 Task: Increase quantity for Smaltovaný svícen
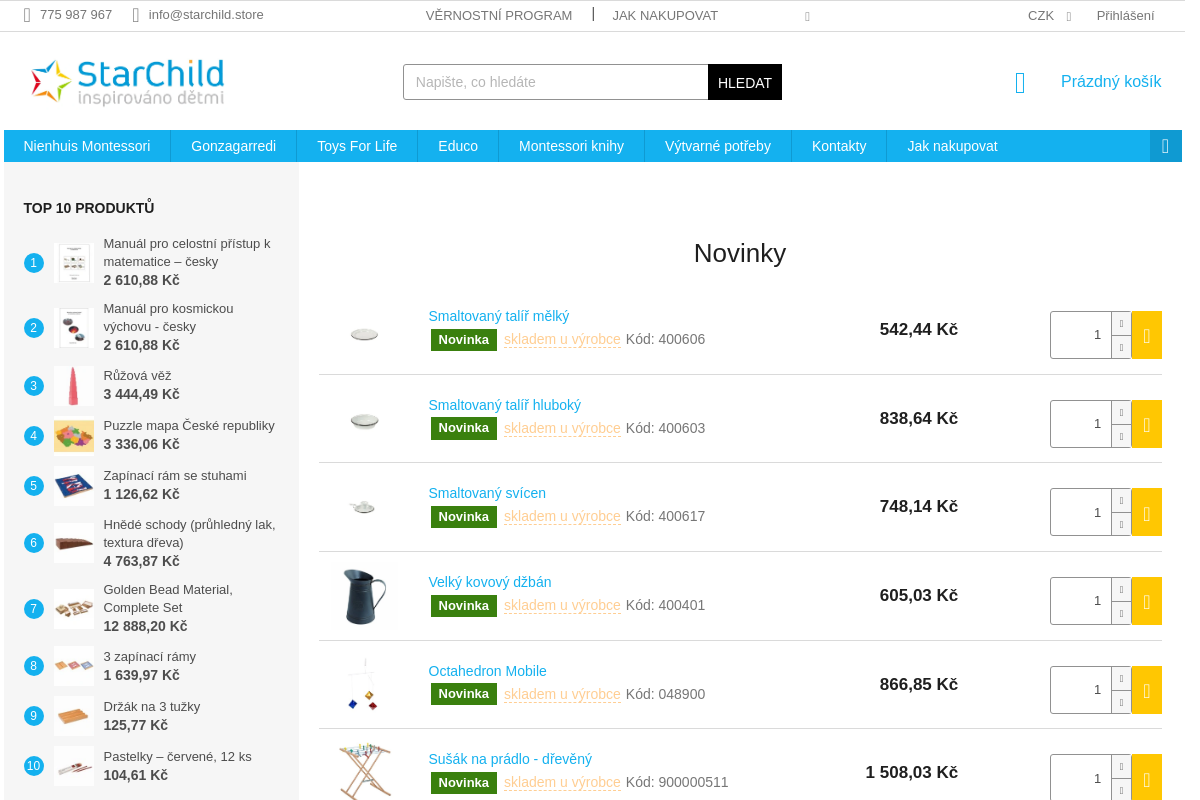[1121, 500]
